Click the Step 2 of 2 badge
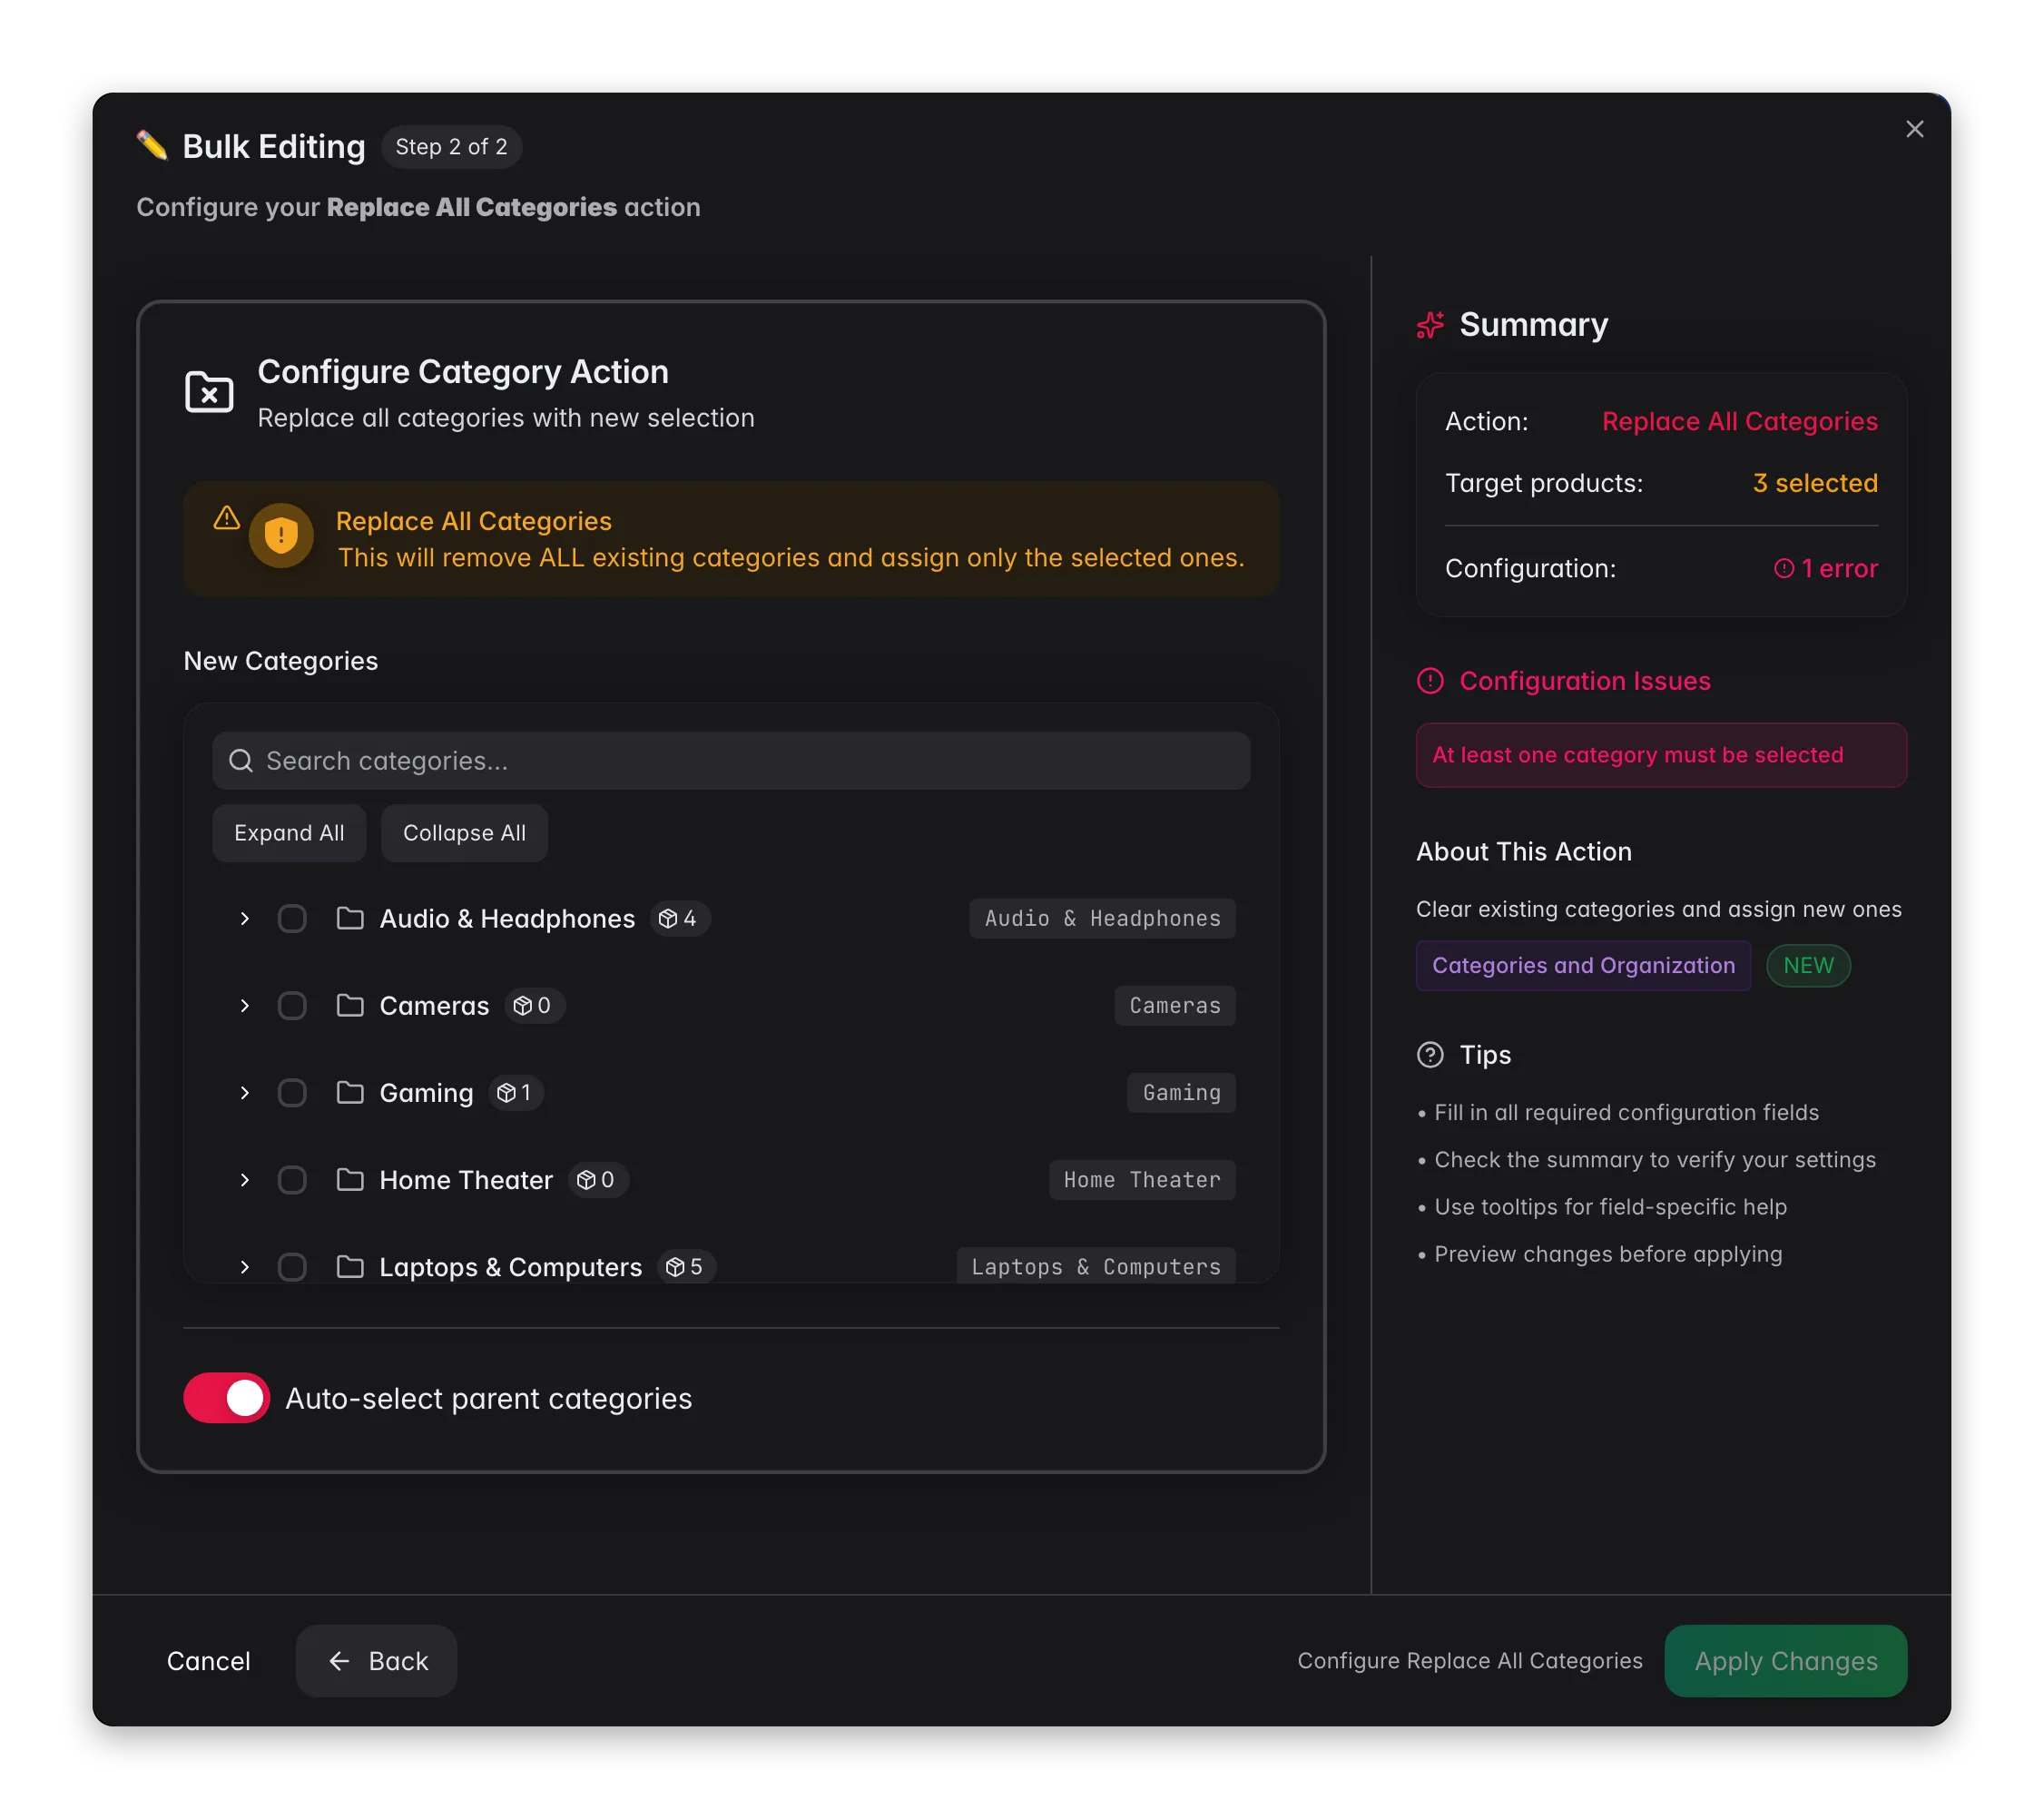This screenshot has width=2044, height=1819. coord(451,146)
